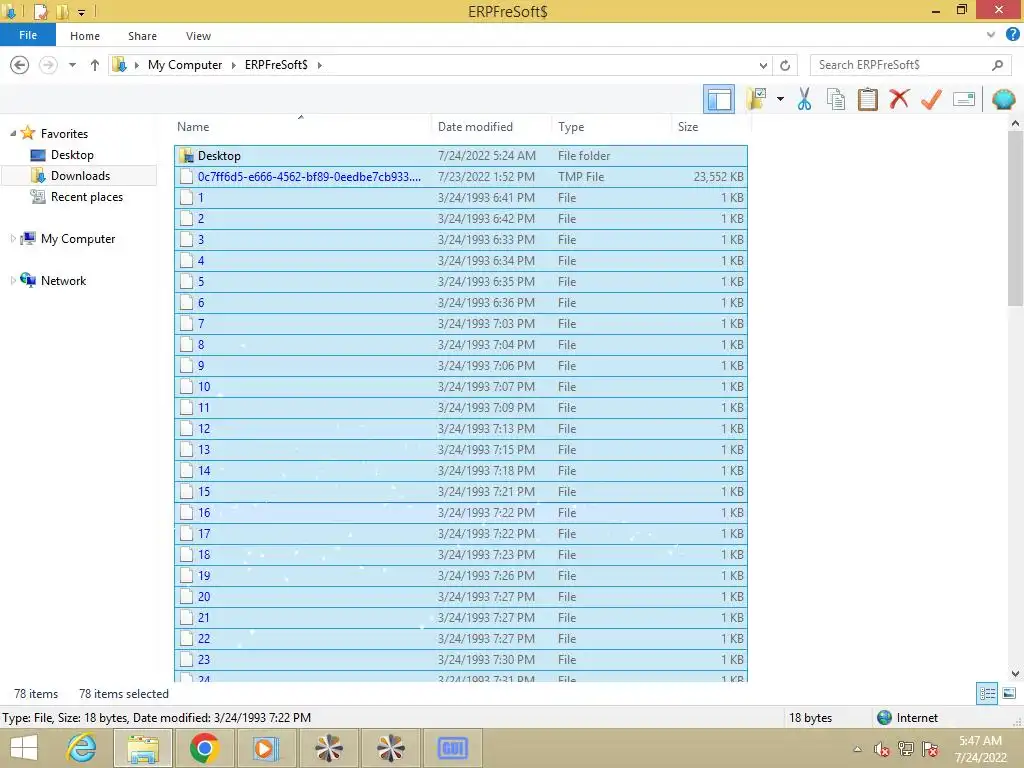The width and height of the screenshot is (1024, 768).
Task: Click the Copy documents icon
Action: (836, 99)
